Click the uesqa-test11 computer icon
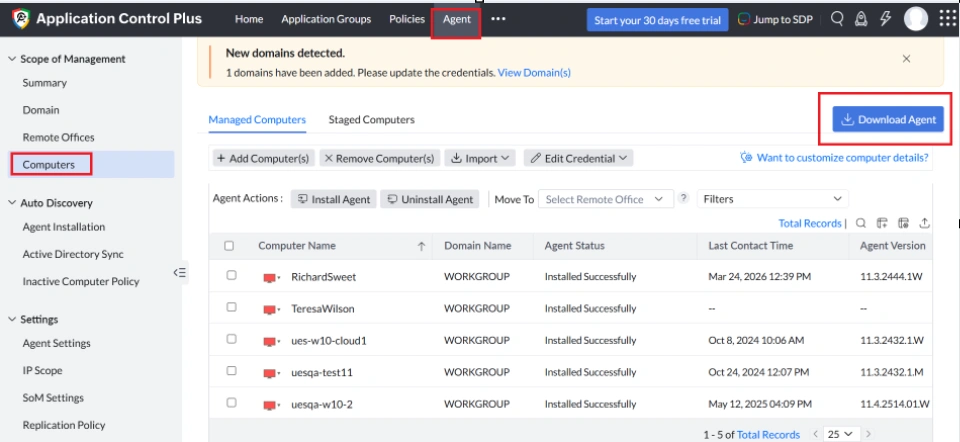The height and width of the screenshot is (442, 960). 269,373
